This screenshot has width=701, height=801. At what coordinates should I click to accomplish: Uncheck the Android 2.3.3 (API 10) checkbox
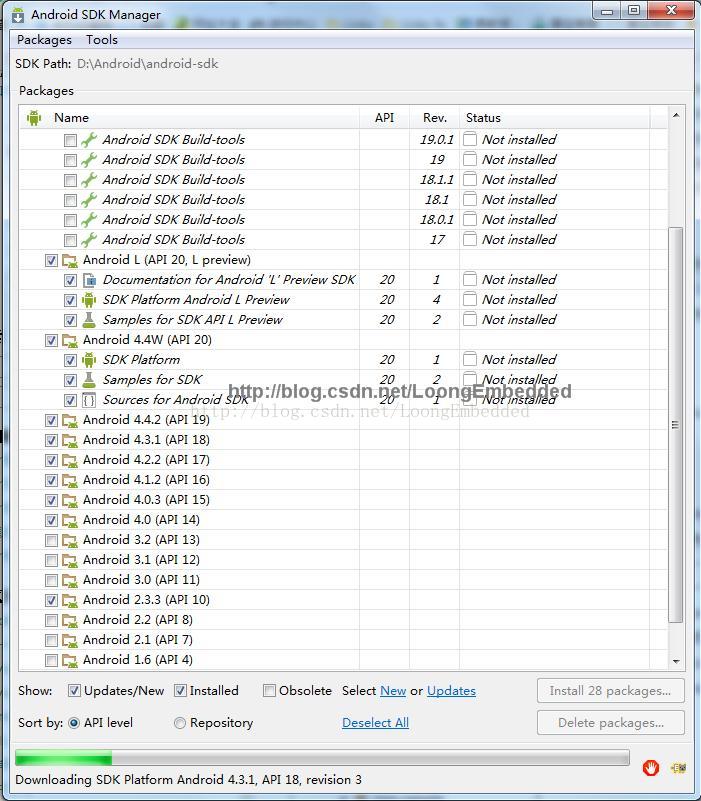click(x=51, y=600)
